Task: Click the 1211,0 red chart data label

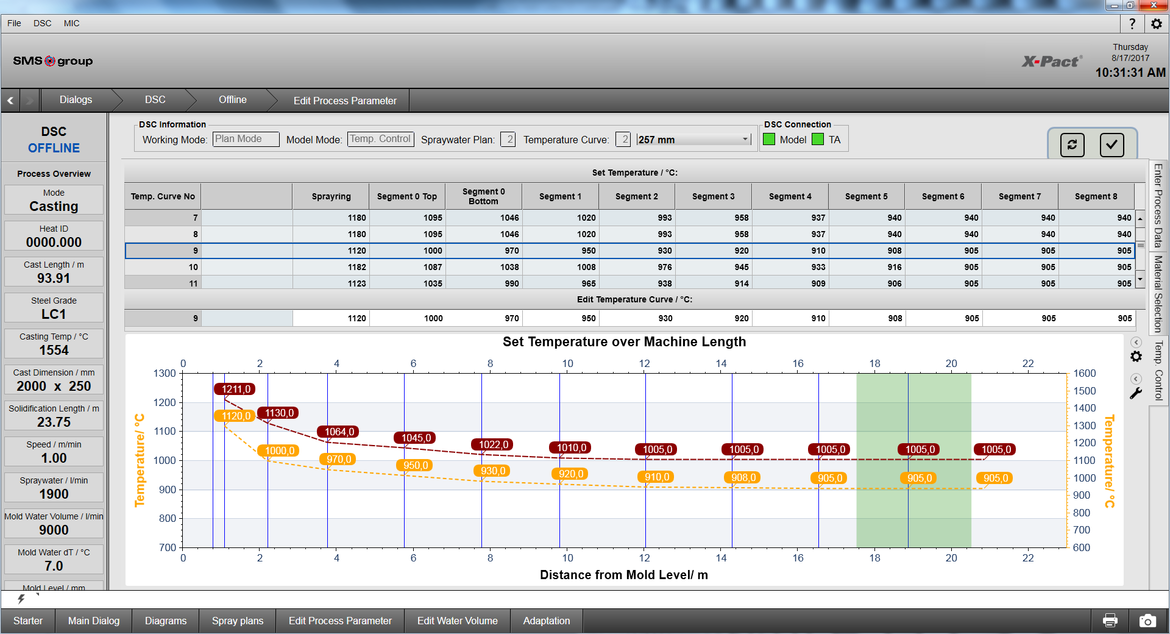Action: tap(235, 389)
